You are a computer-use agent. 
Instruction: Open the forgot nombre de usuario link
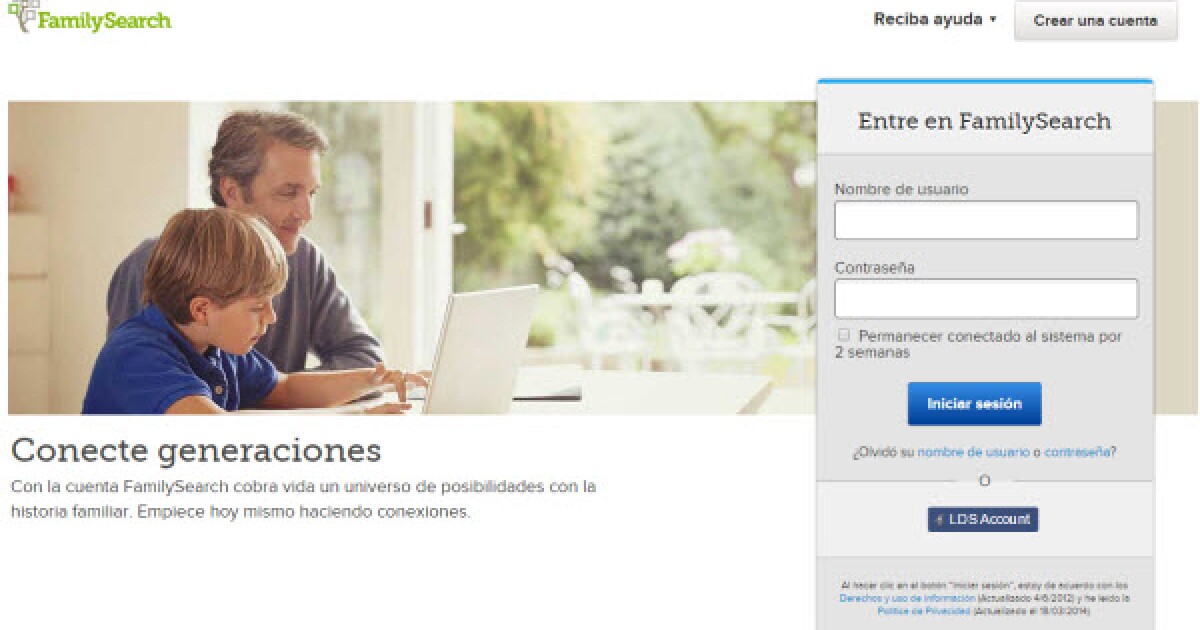point(973,452)
